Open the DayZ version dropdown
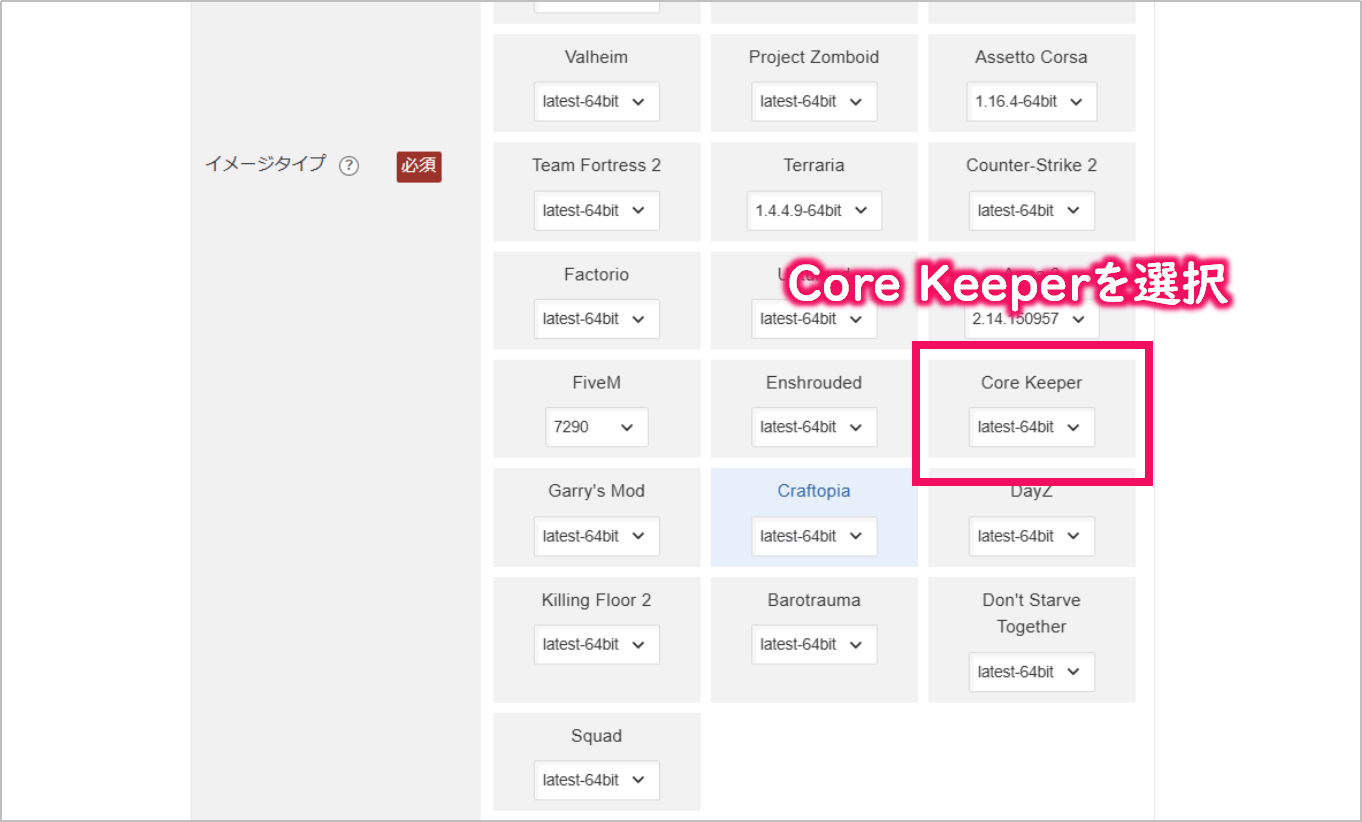This screenshot has width=1362, height=822. (1031, 536)
